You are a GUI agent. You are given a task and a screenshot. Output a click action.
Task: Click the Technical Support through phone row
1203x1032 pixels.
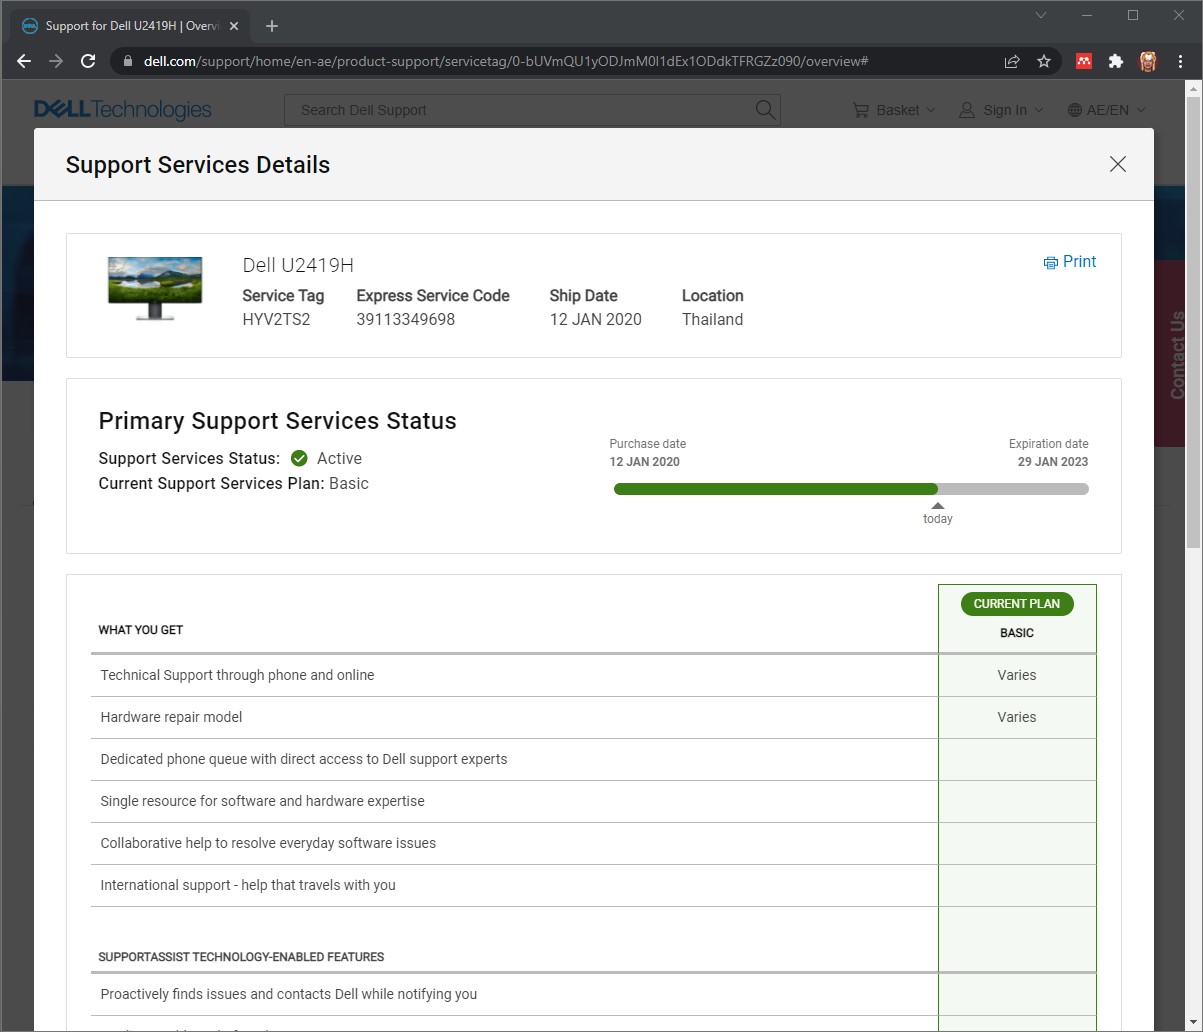594,675
